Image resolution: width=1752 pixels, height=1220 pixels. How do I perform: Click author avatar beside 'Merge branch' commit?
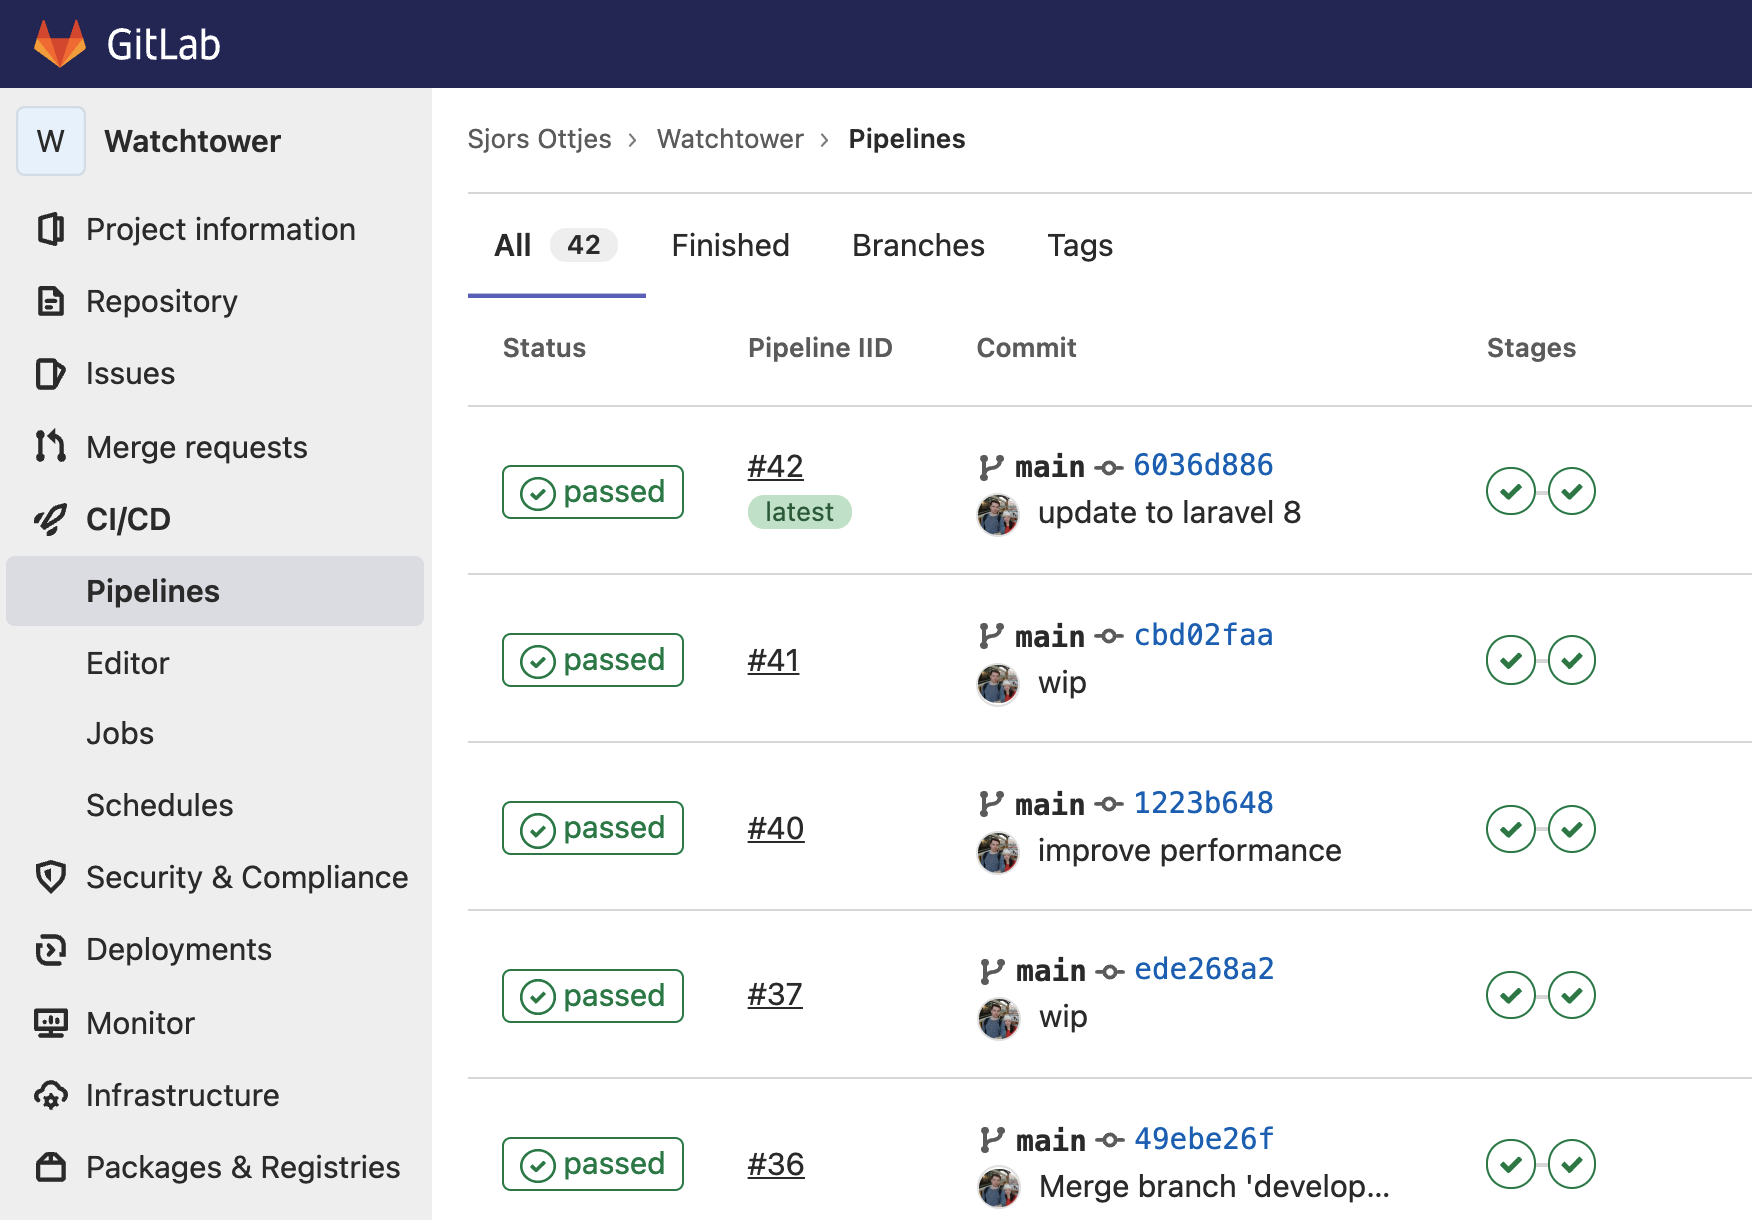click(x=999, y=1187)
